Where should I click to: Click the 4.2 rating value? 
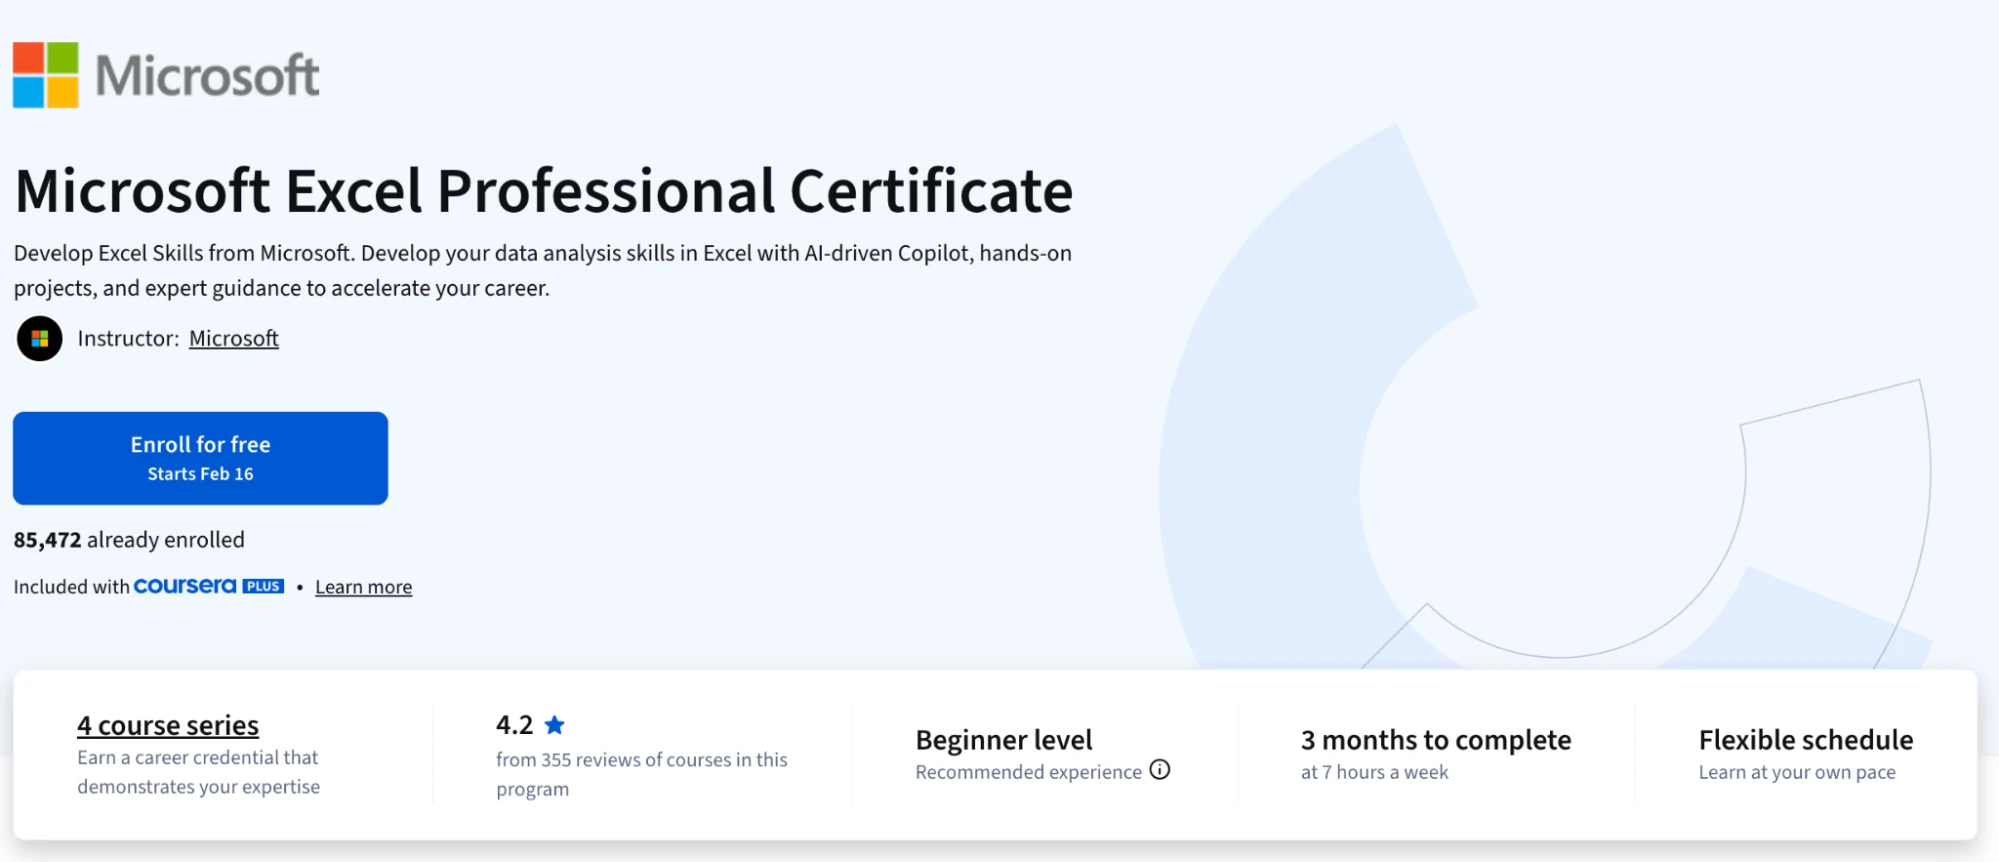[x=515, y=724]
